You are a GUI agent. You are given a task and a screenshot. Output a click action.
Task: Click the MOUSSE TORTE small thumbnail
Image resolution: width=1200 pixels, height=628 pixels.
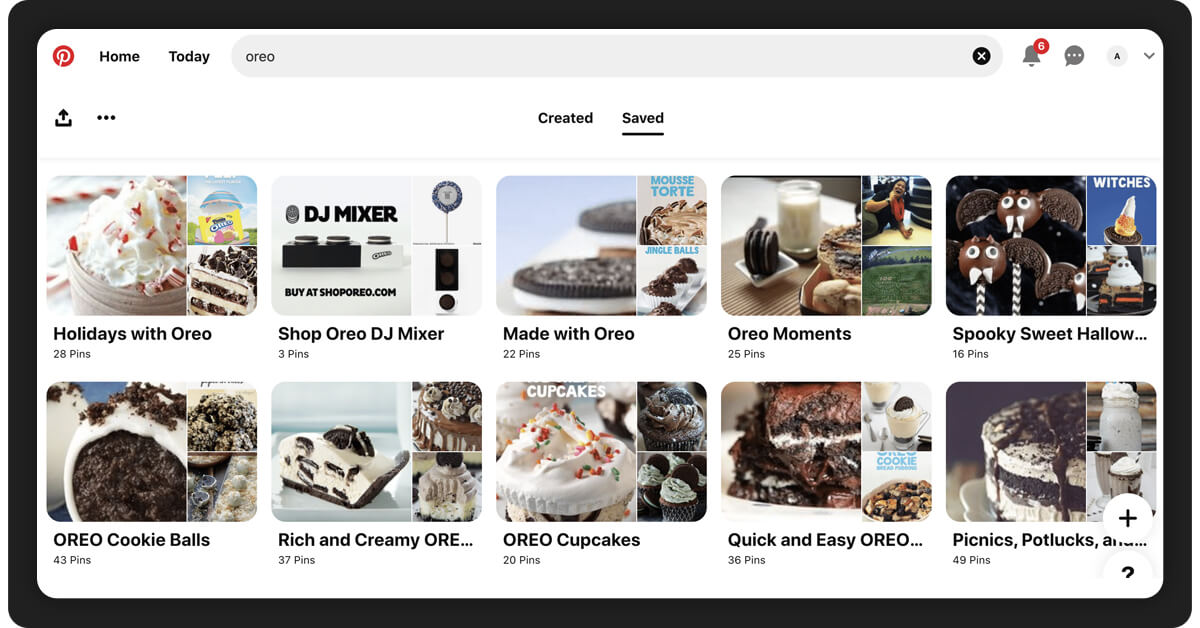672,210
